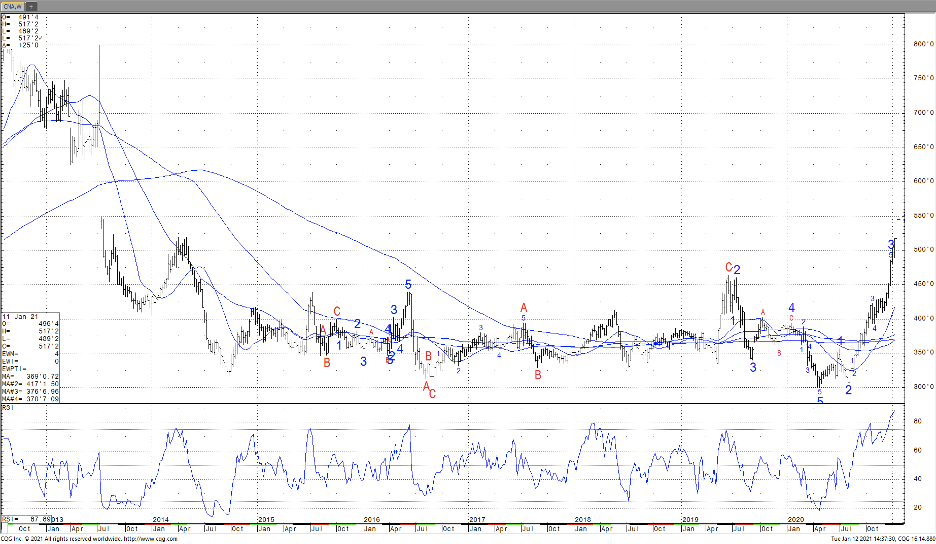
Task: Click the 80 level on RSI scale
Action: 916,422
